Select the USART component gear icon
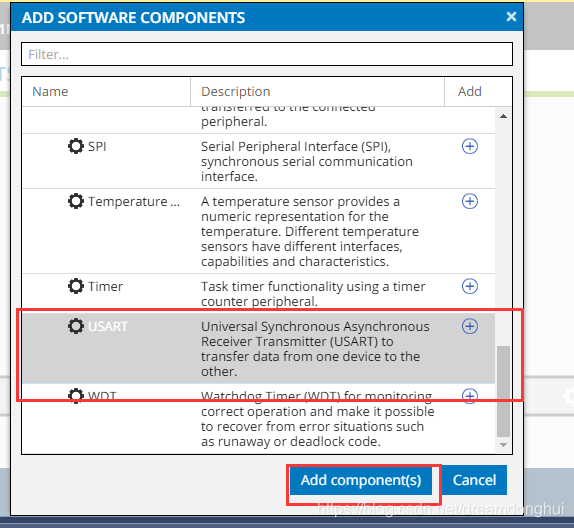574x528 pixels. point(76,326)
